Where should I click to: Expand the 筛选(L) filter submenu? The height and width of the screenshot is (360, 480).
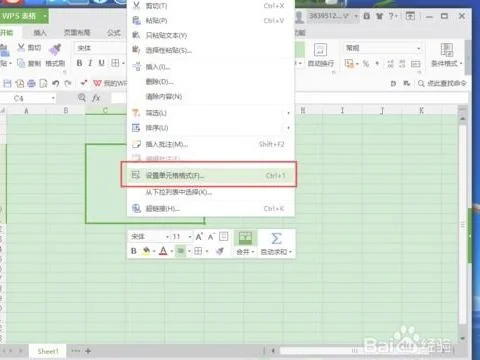(x=211, y=113)
